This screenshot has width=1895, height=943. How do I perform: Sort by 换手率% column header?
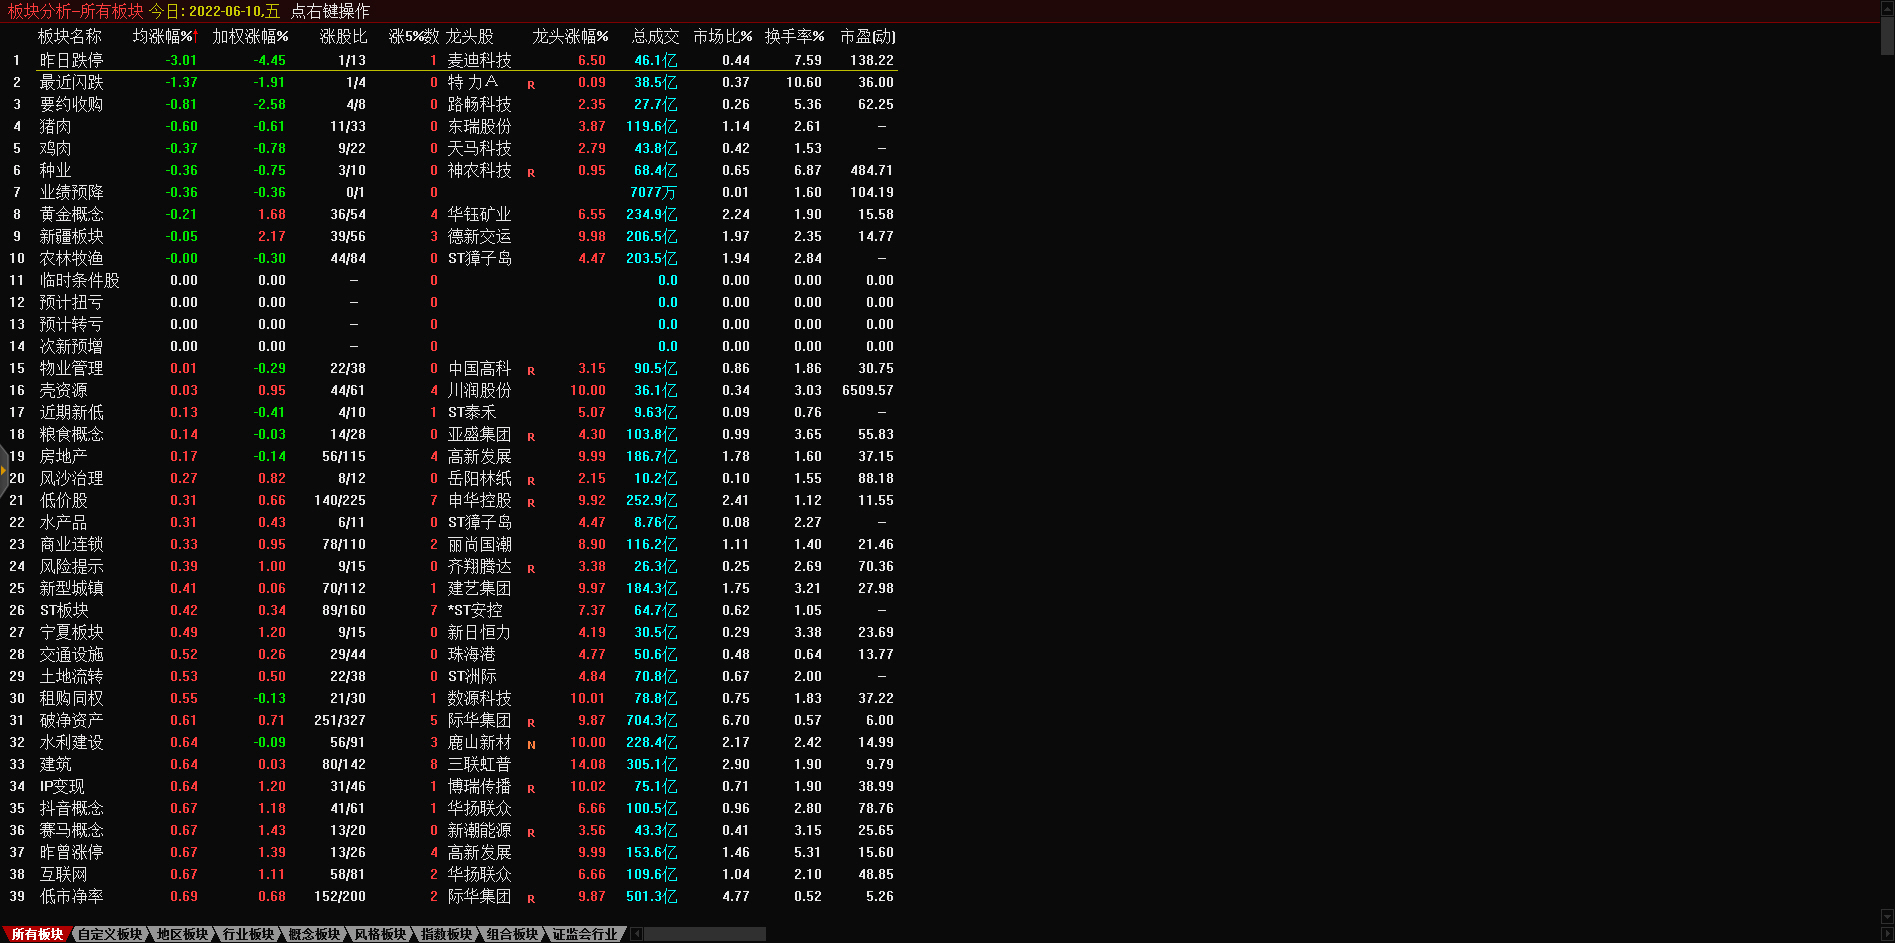pos(794,36)
